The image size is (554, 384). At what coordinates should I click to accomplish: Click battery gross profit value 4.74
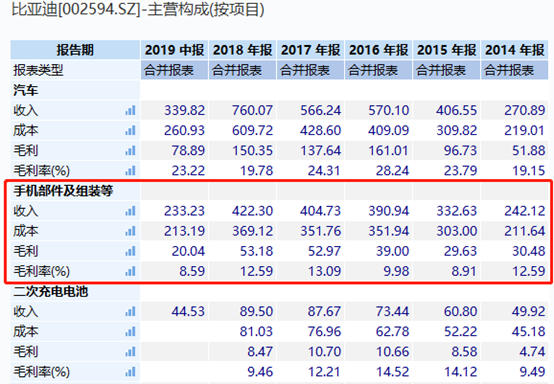[x=532, y=352]
